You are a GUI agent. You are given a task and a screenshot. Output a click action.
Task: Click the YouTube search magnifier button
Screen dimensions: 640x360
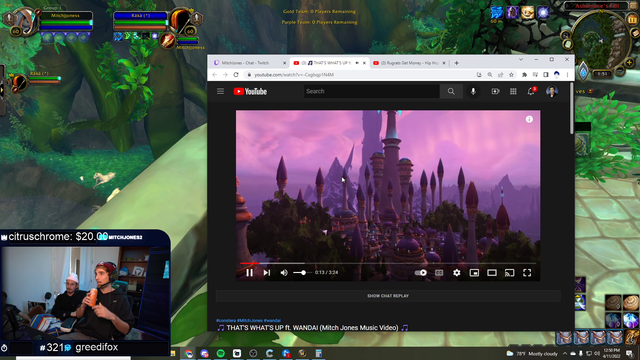click(451, 91)
